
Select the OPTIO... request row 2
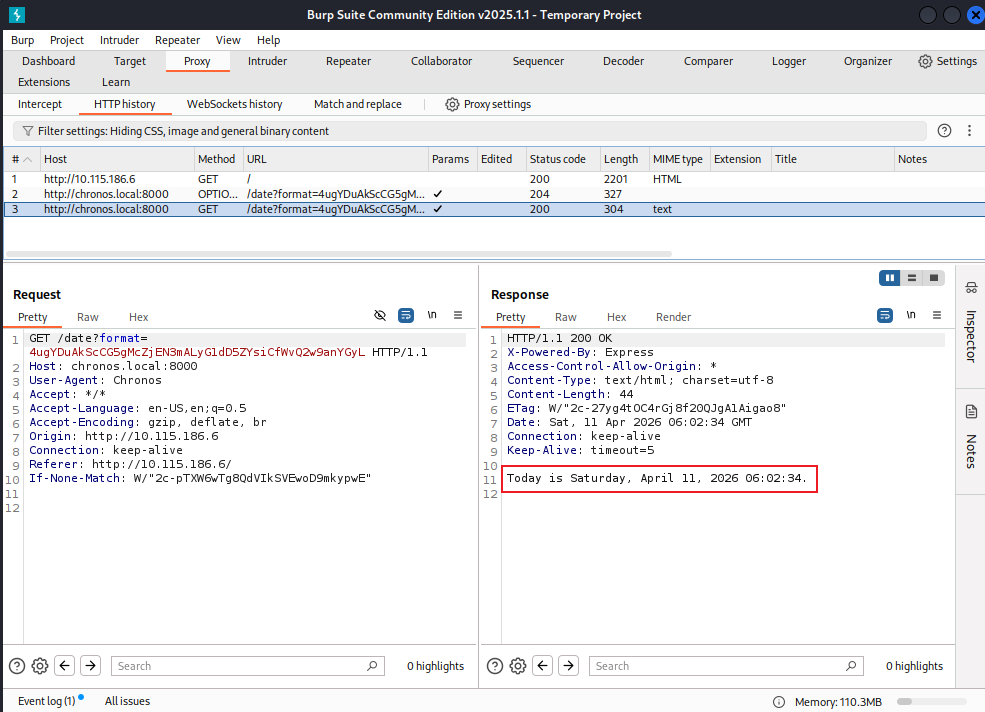pos(494,194)
